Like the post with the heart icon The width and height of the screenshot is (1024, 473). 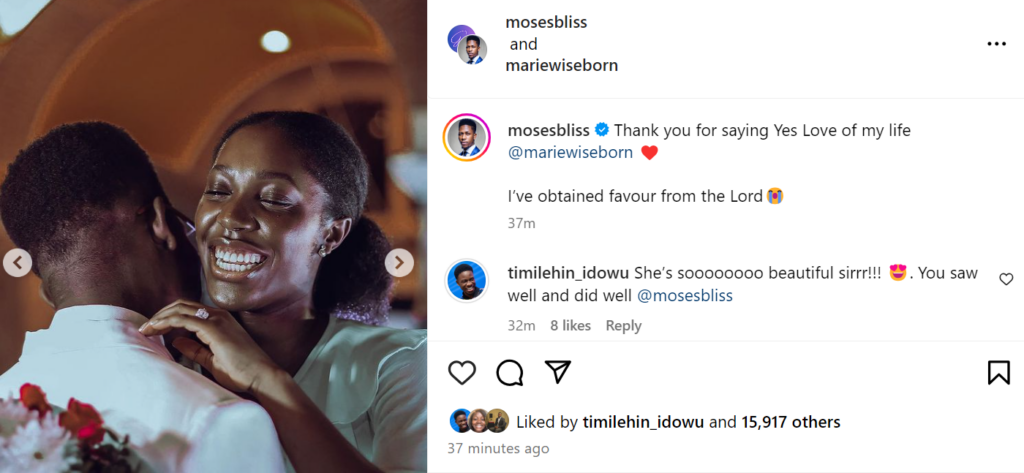[462, 373]
